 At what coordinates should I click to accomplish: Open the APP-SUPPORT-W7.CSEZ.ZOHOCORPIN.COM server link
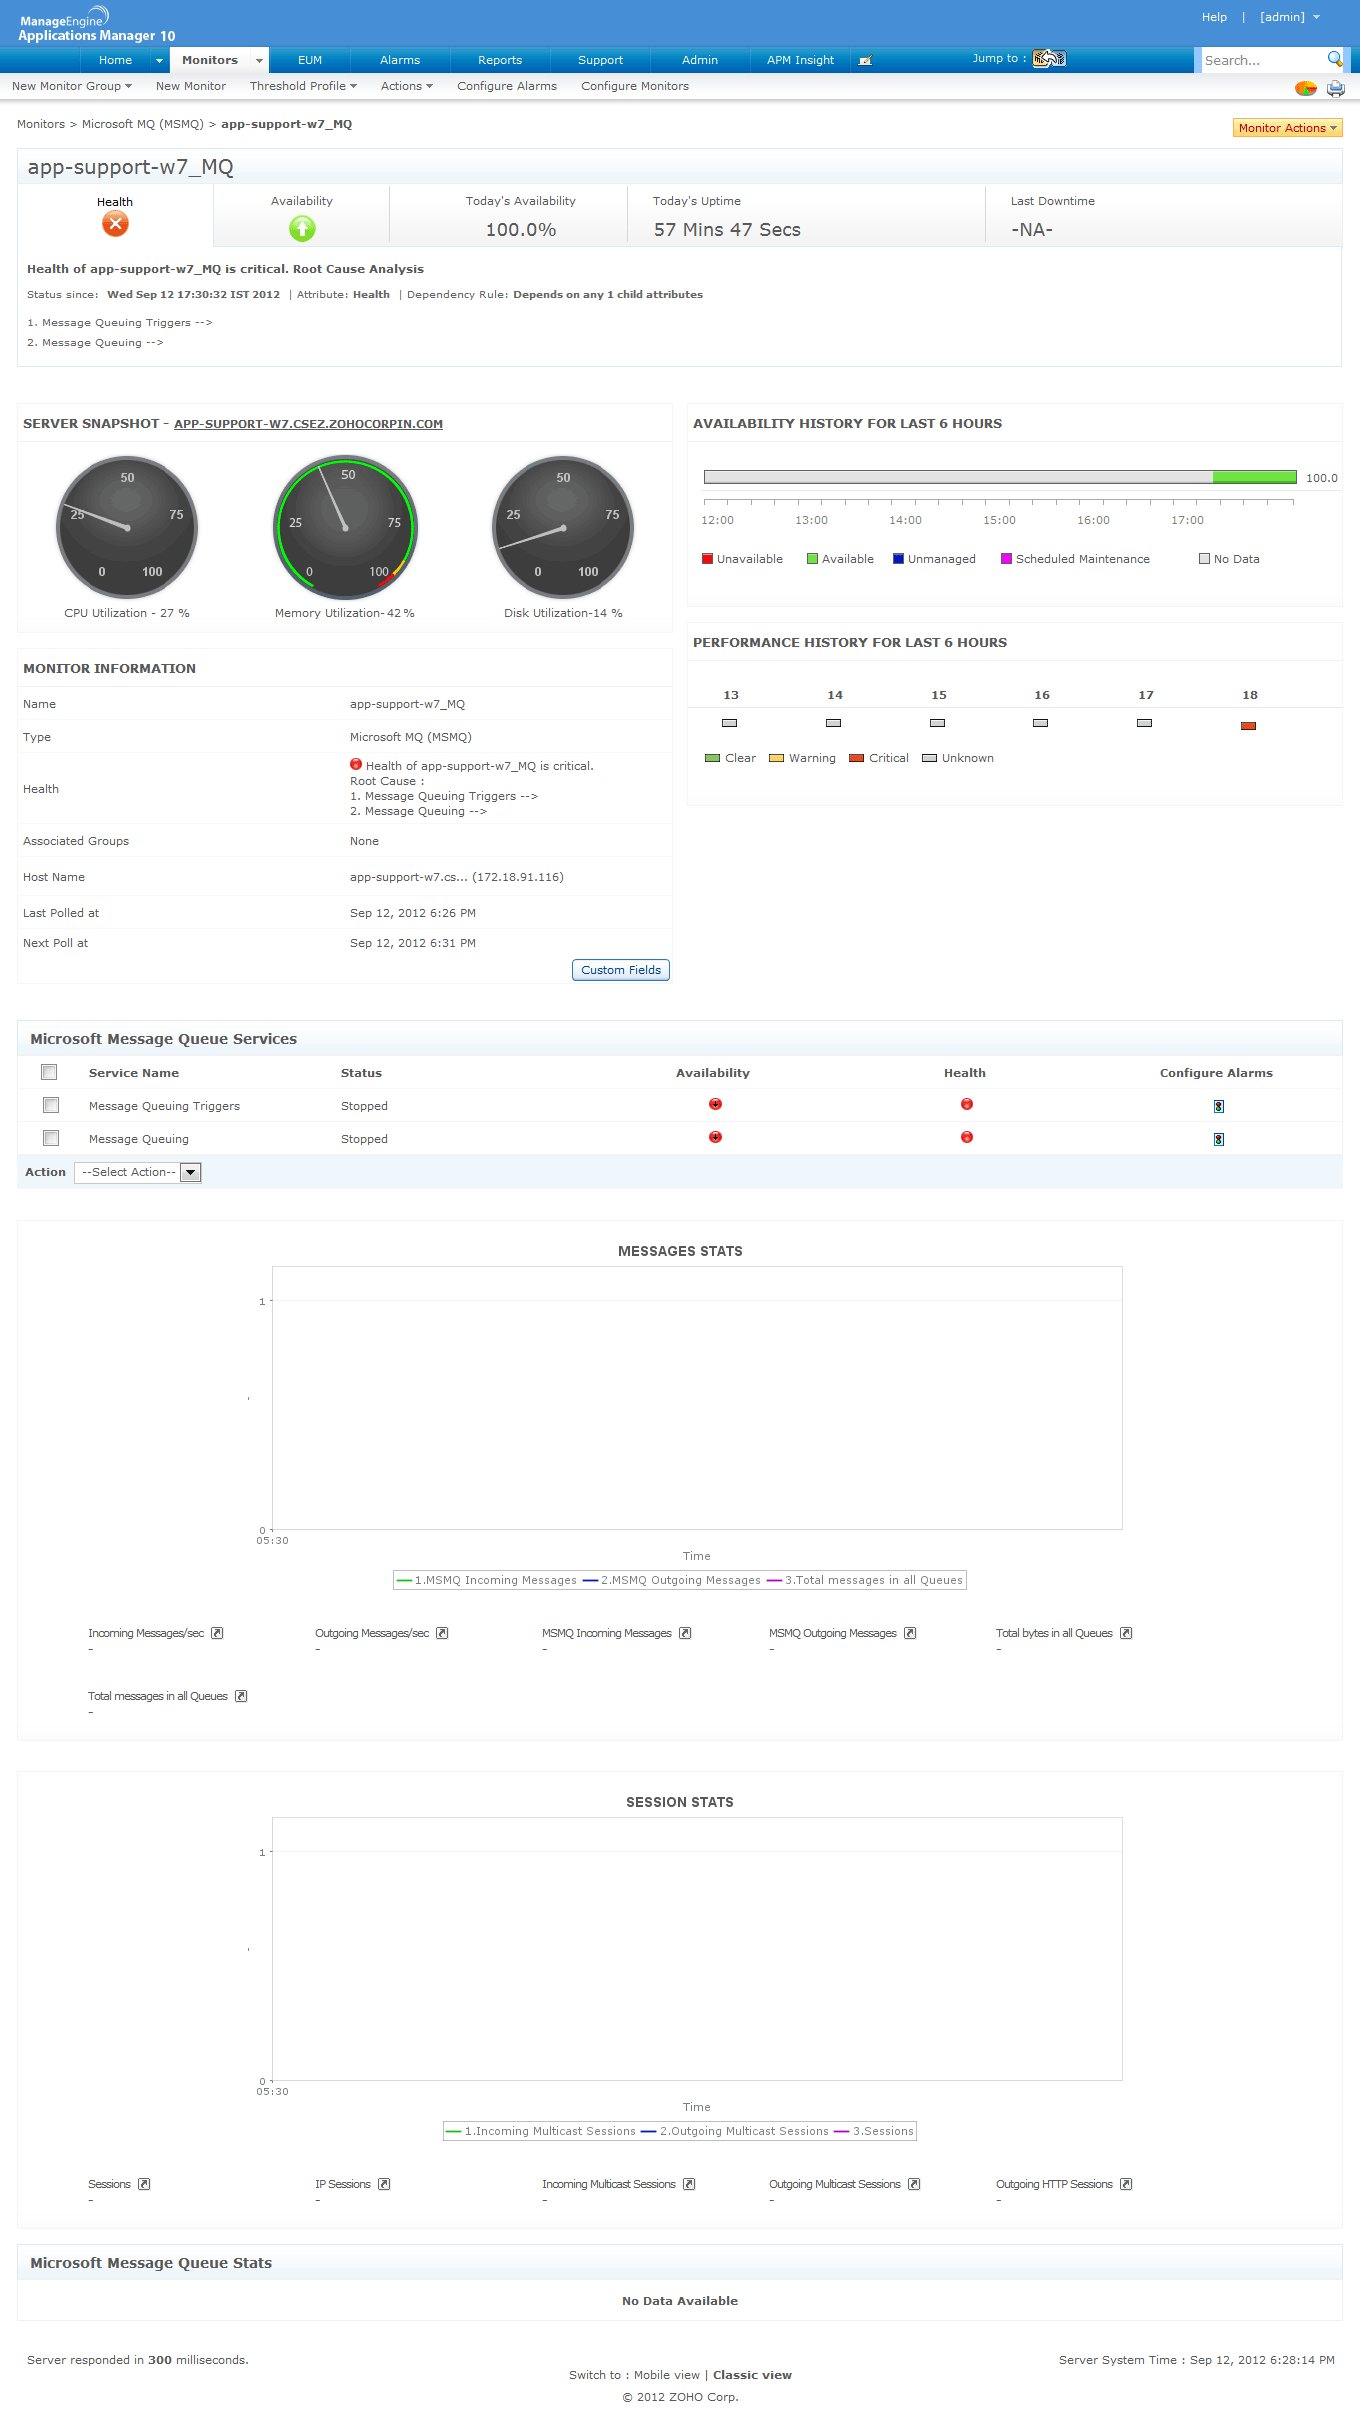308,424
